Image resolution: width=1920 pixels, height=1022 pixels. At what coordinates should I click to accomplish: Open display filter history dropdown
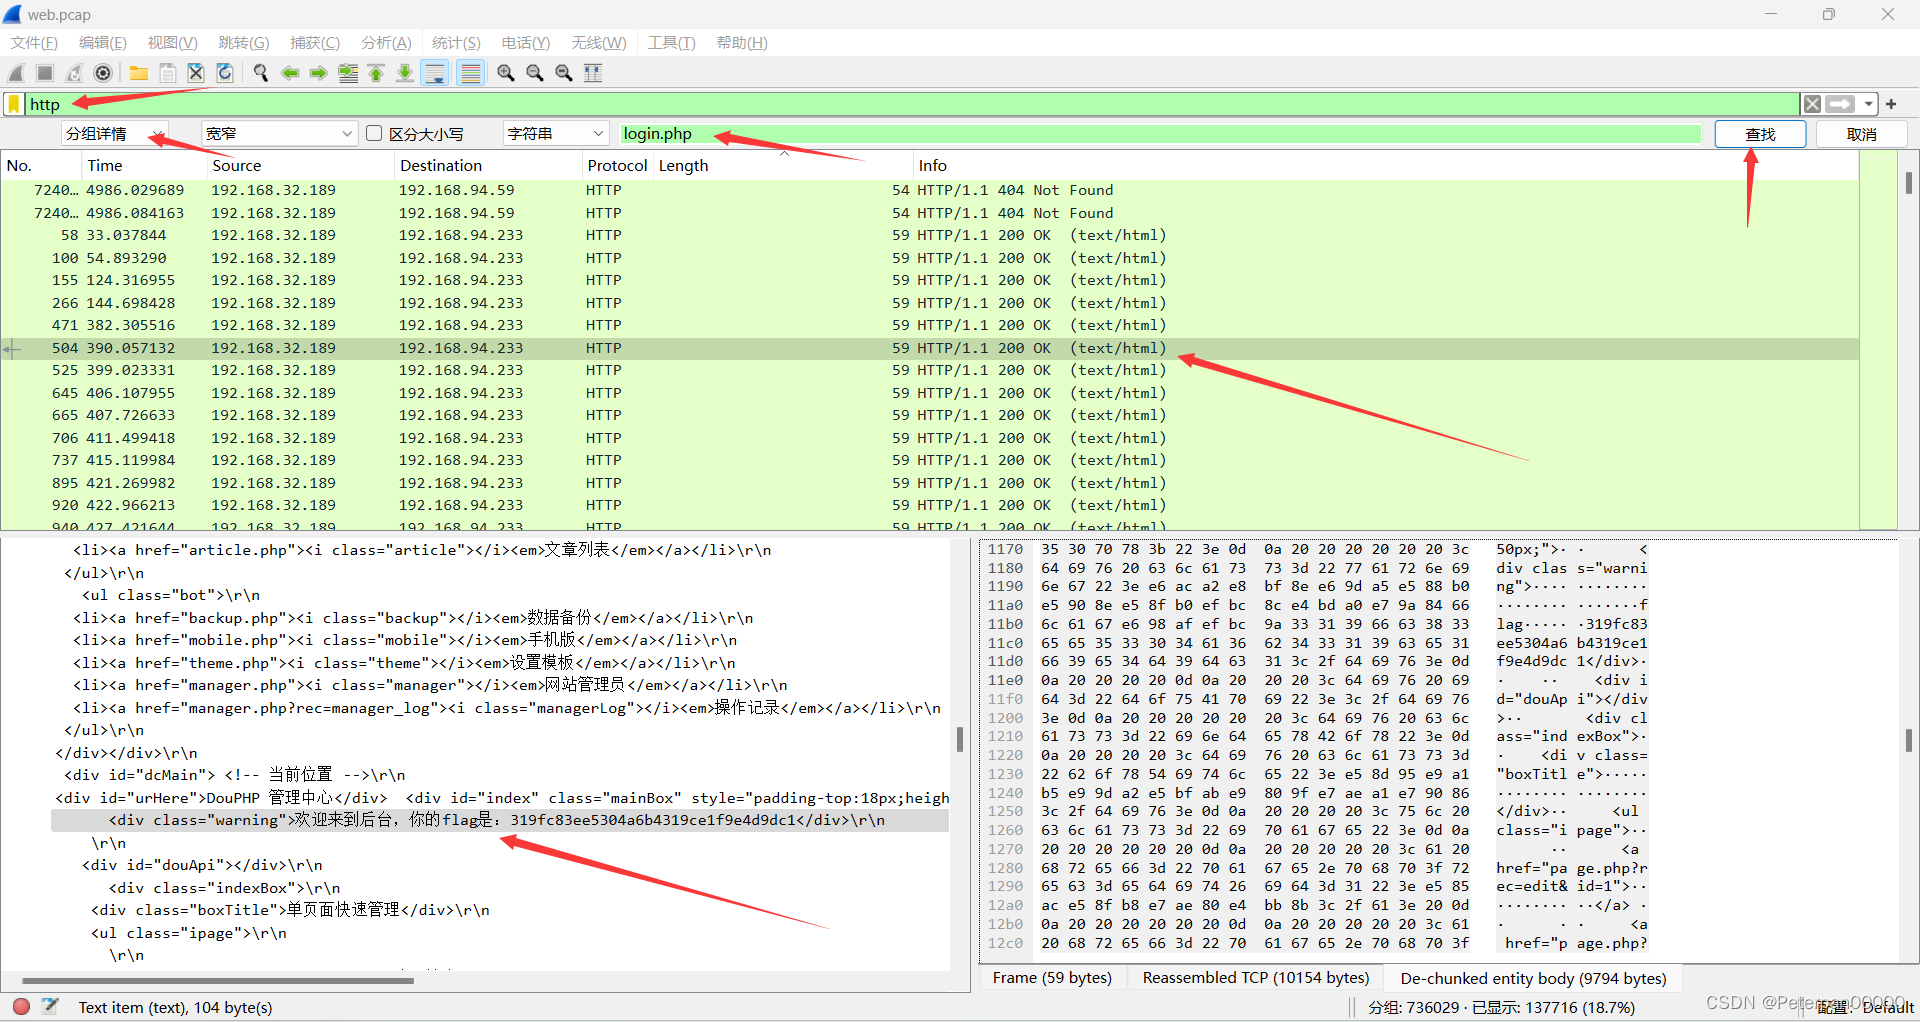coord(1868,104)
